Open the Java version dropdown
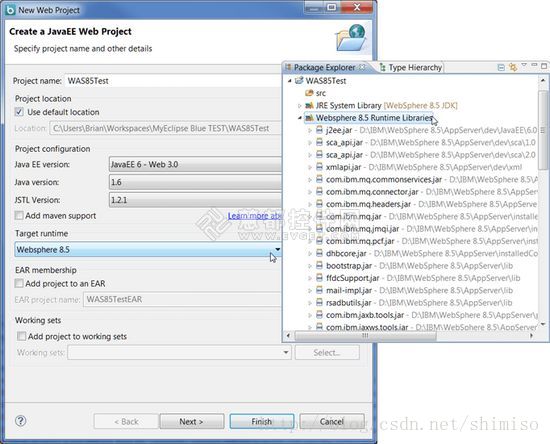Viewport: 550px width, 444px height. point(195,182)
